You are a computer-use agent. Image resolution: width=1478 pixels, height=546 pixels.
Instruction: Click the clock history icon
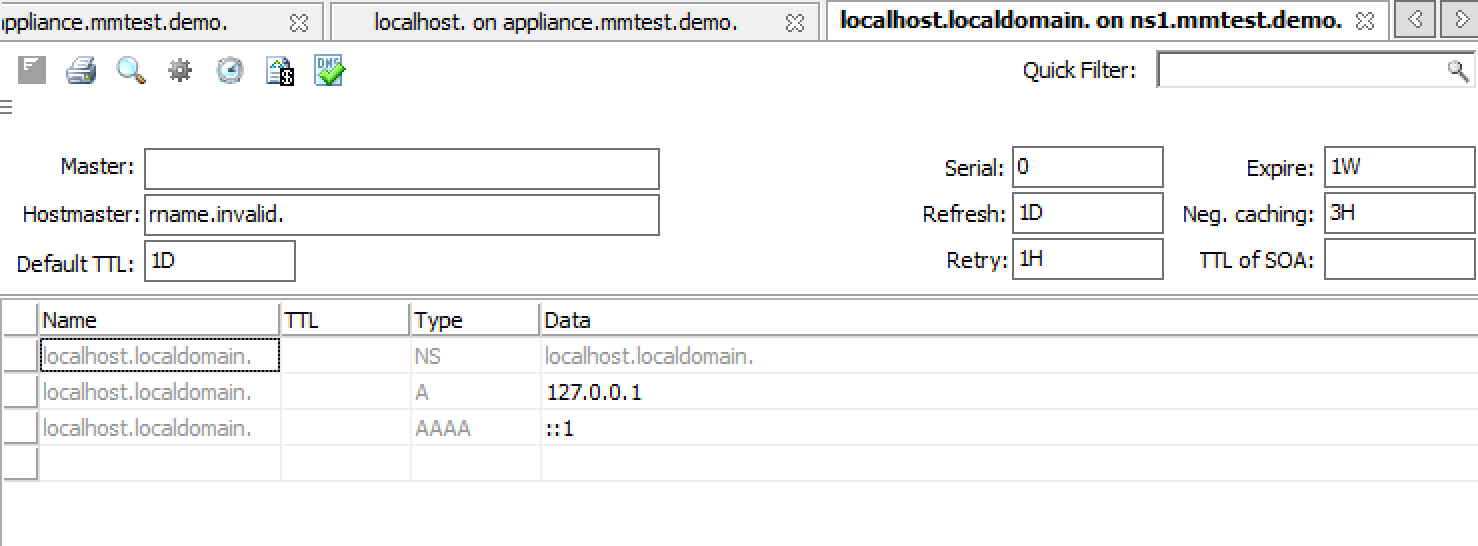230,70
